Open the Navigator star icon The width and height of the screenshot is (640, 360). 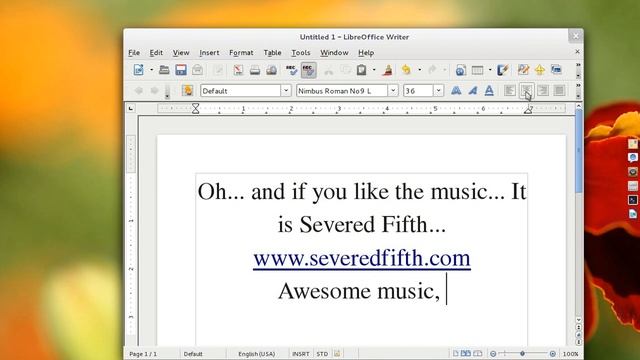(540, 70)
